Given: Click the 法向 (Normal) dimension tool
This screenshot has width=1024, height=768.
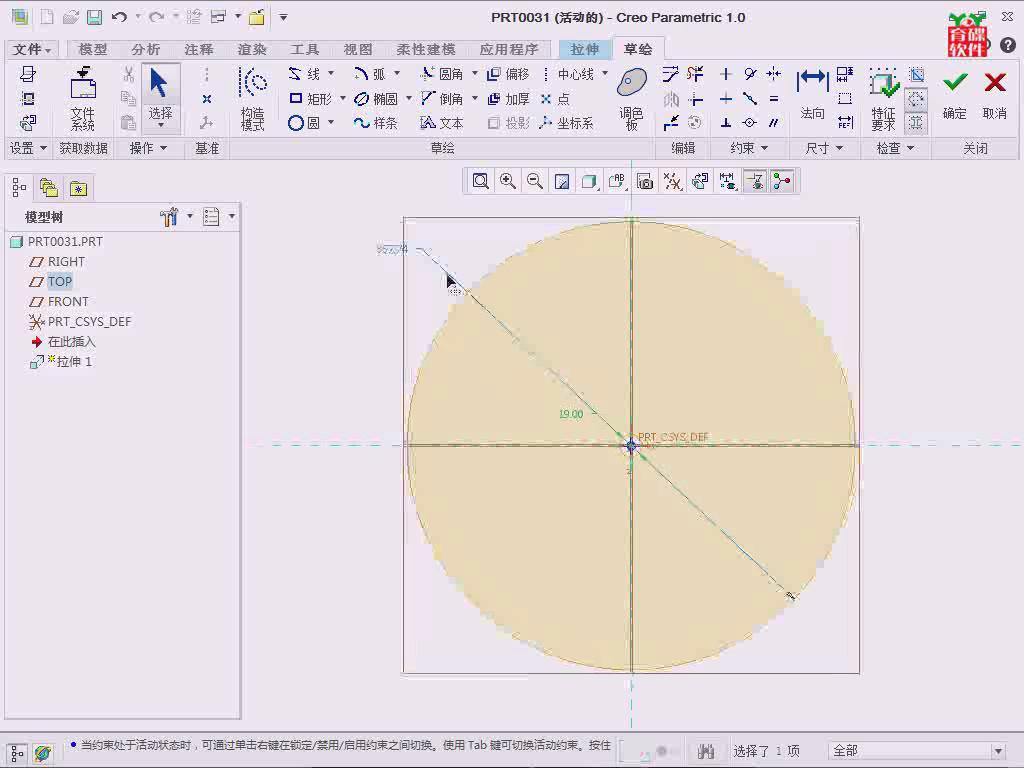Looking at the screenshot, I should pos(812,95).
